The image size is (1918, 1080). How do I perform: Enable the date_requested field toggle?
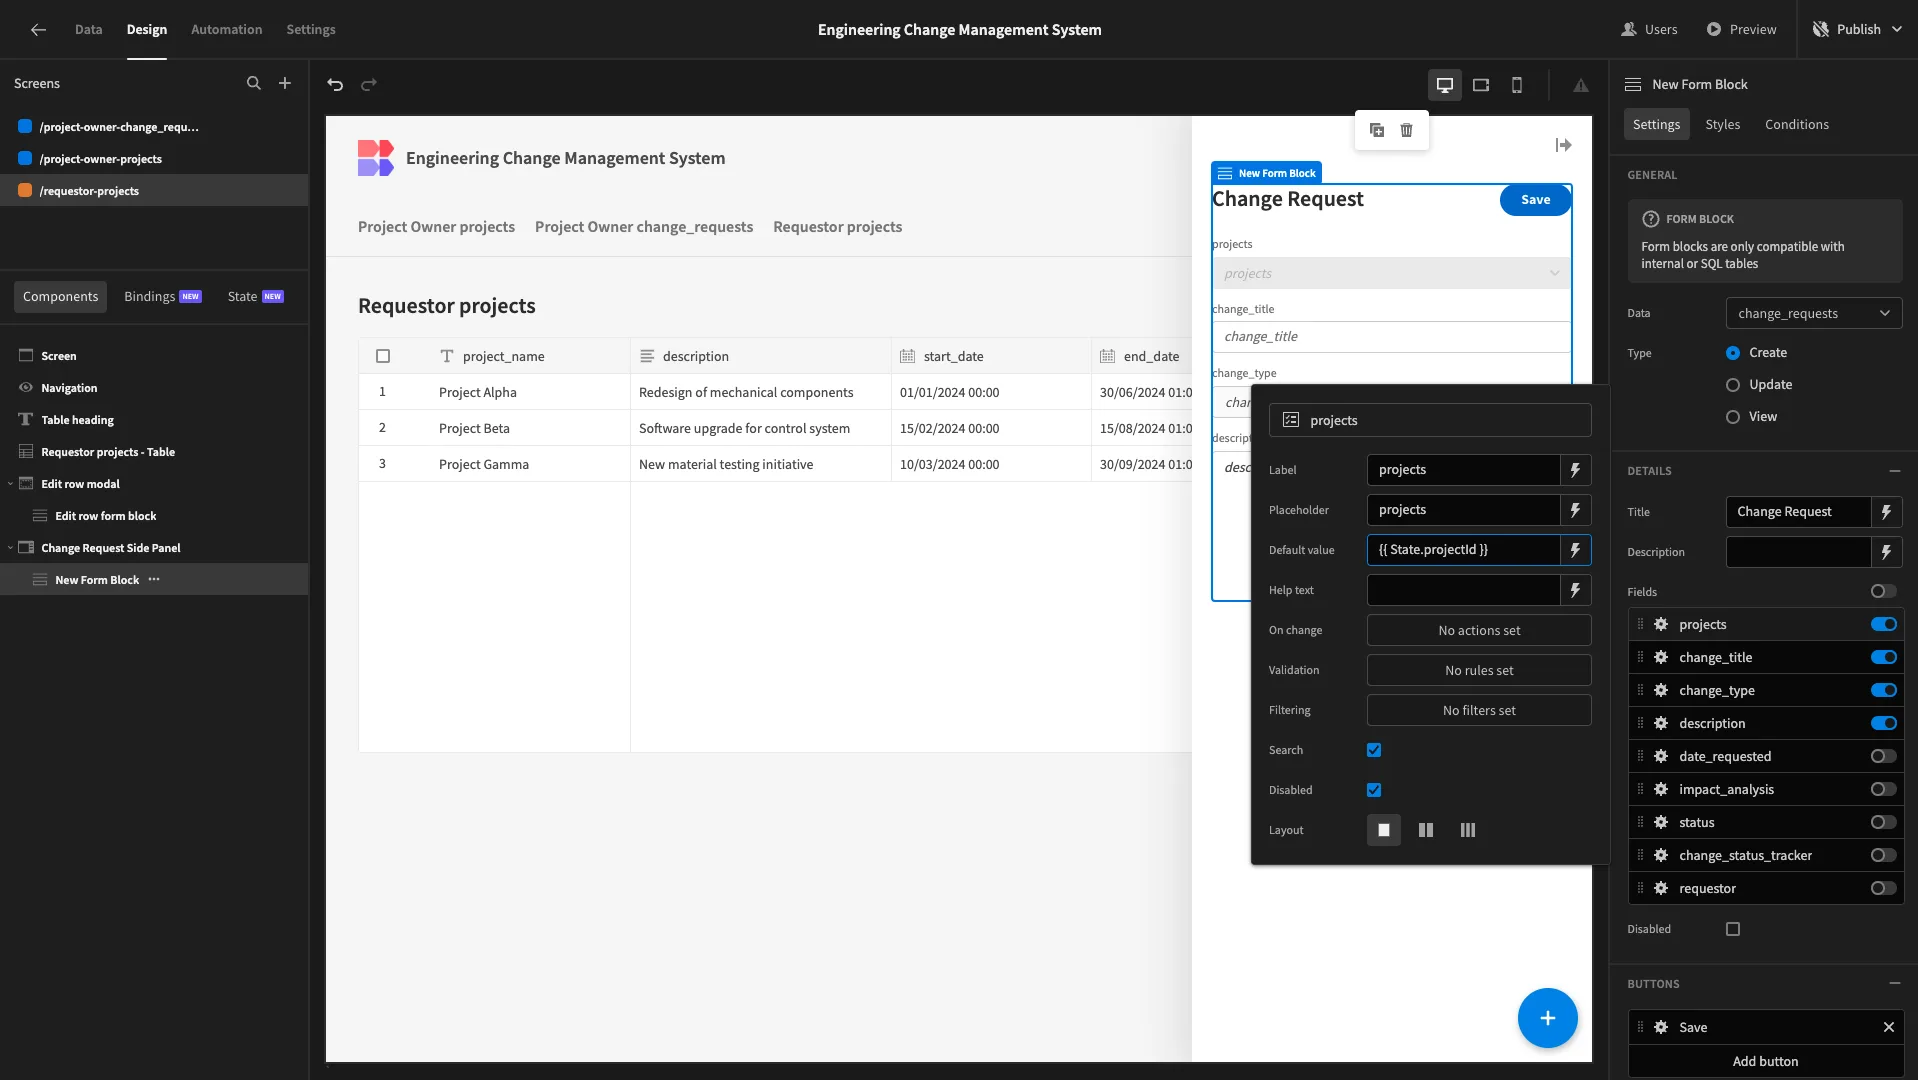(x=1883, y=756)
